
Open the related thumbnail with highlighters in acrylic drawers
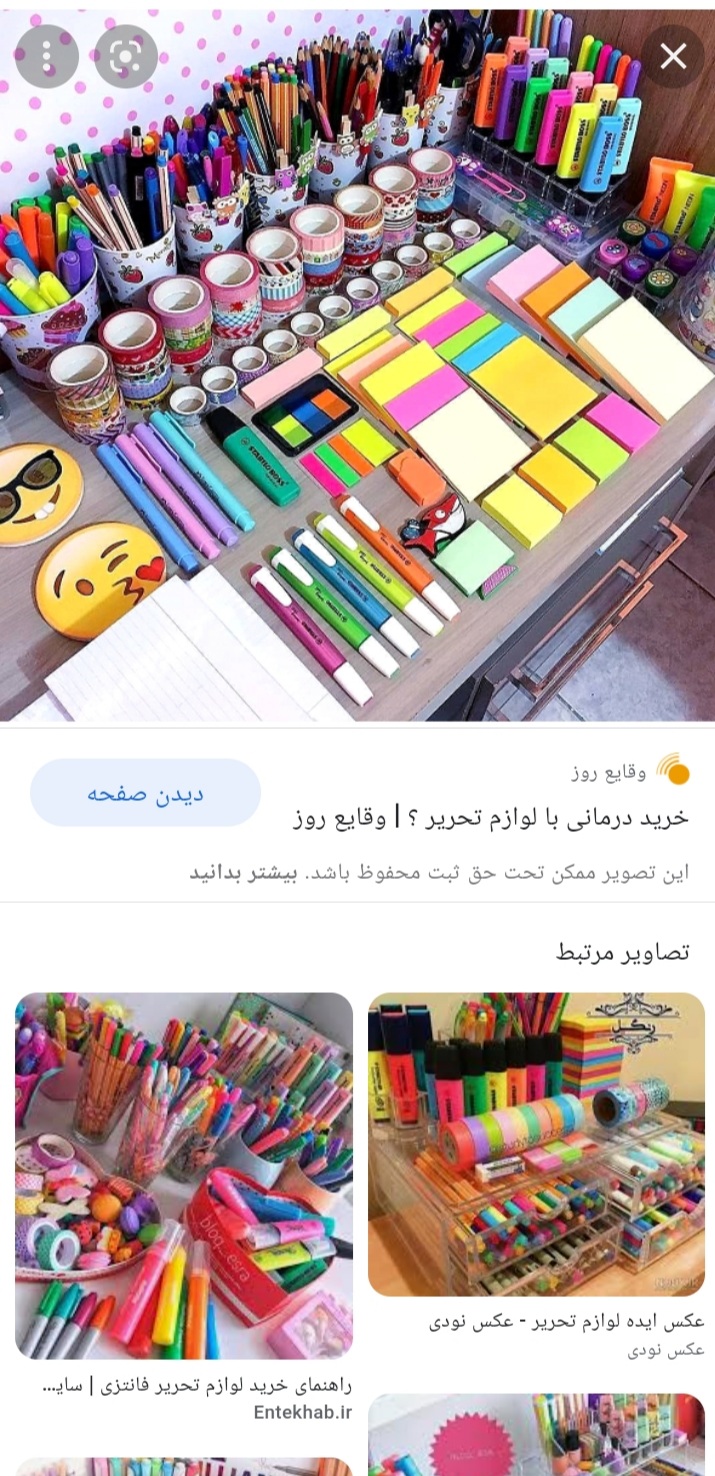tap(536, 1144)
